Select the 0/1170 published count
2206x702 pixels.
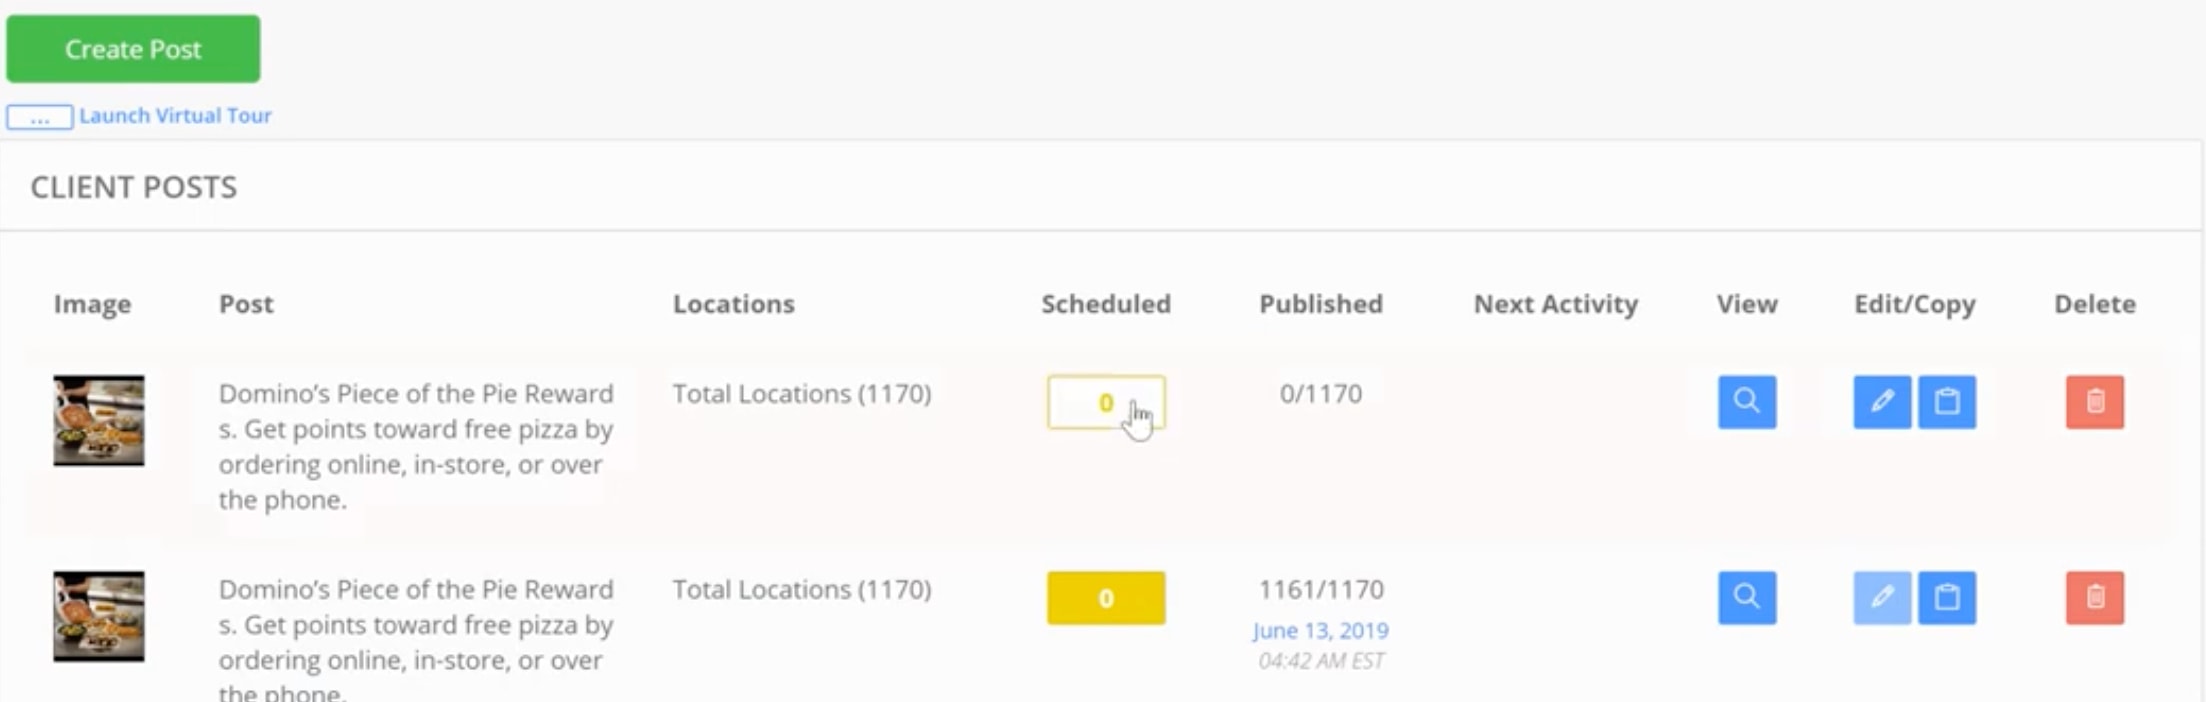click(1321, 394)
